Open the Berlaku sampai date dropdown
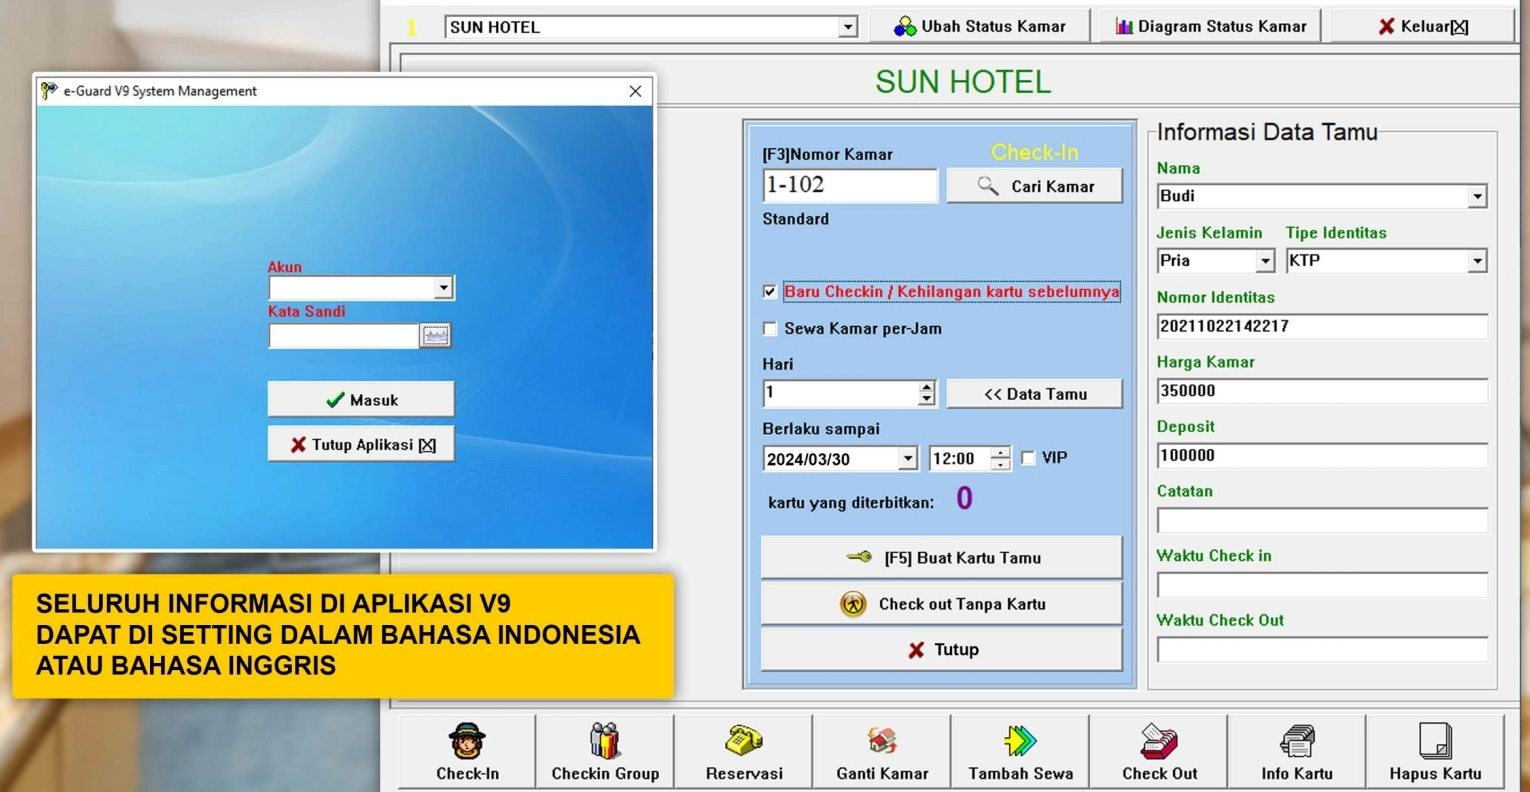Screen dimensions: 1530x792 coord(907,458)
